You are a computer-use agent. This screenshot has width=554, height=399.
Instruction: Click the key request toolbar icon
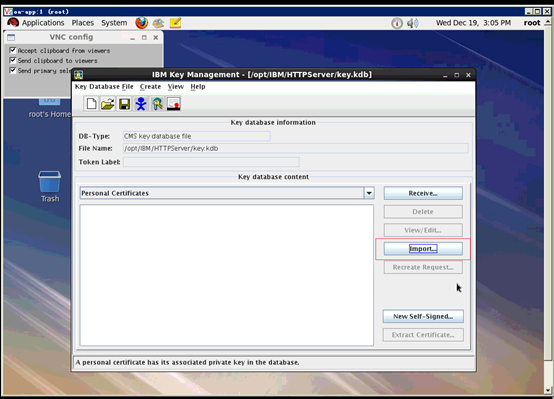click(x=157, y=104)
